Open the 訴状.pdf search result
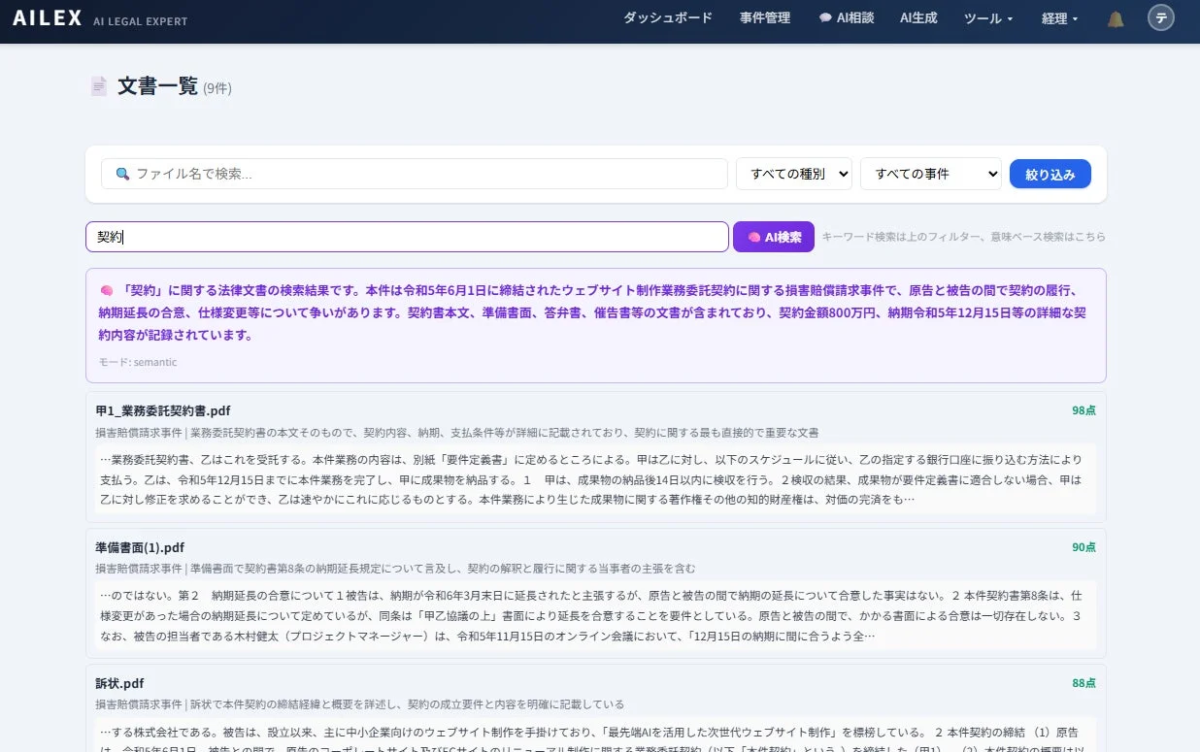The image size is (1200, 752). pyautogui.click(x=120, y=682)
